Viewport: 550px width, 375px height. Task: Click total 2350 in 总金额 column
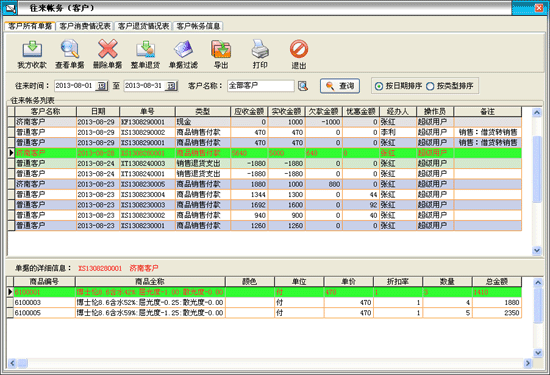point(511,313)
